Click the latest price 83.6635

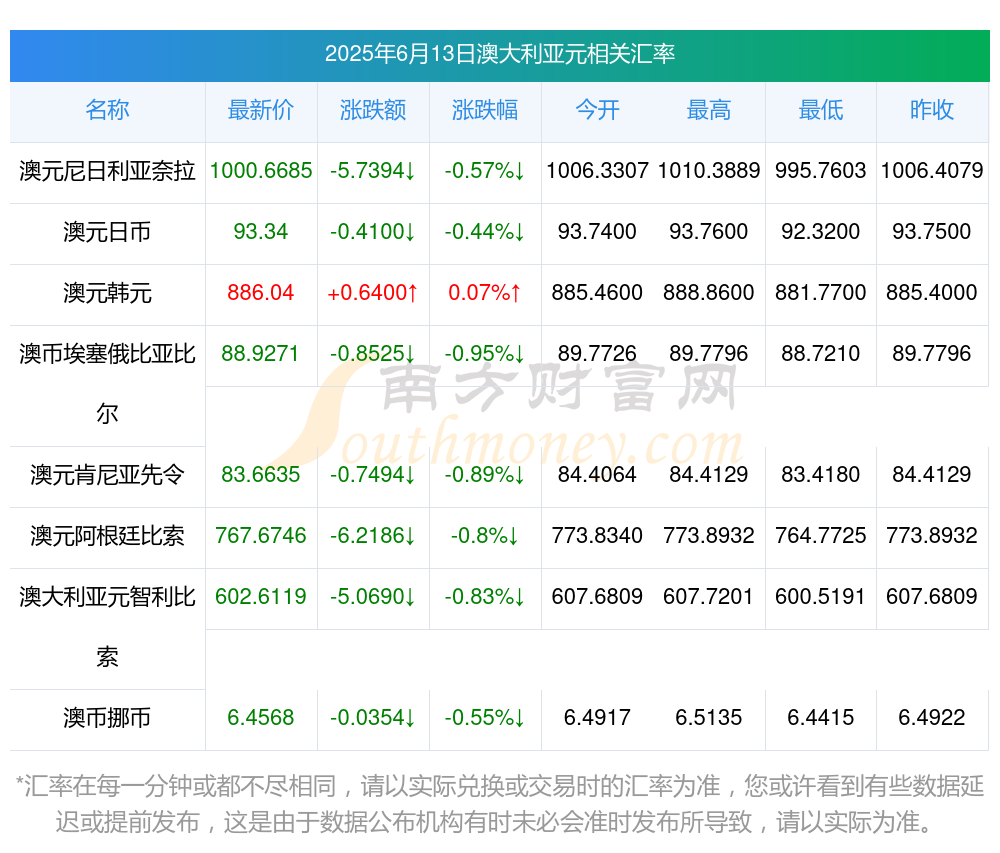[x=261, y=474]
